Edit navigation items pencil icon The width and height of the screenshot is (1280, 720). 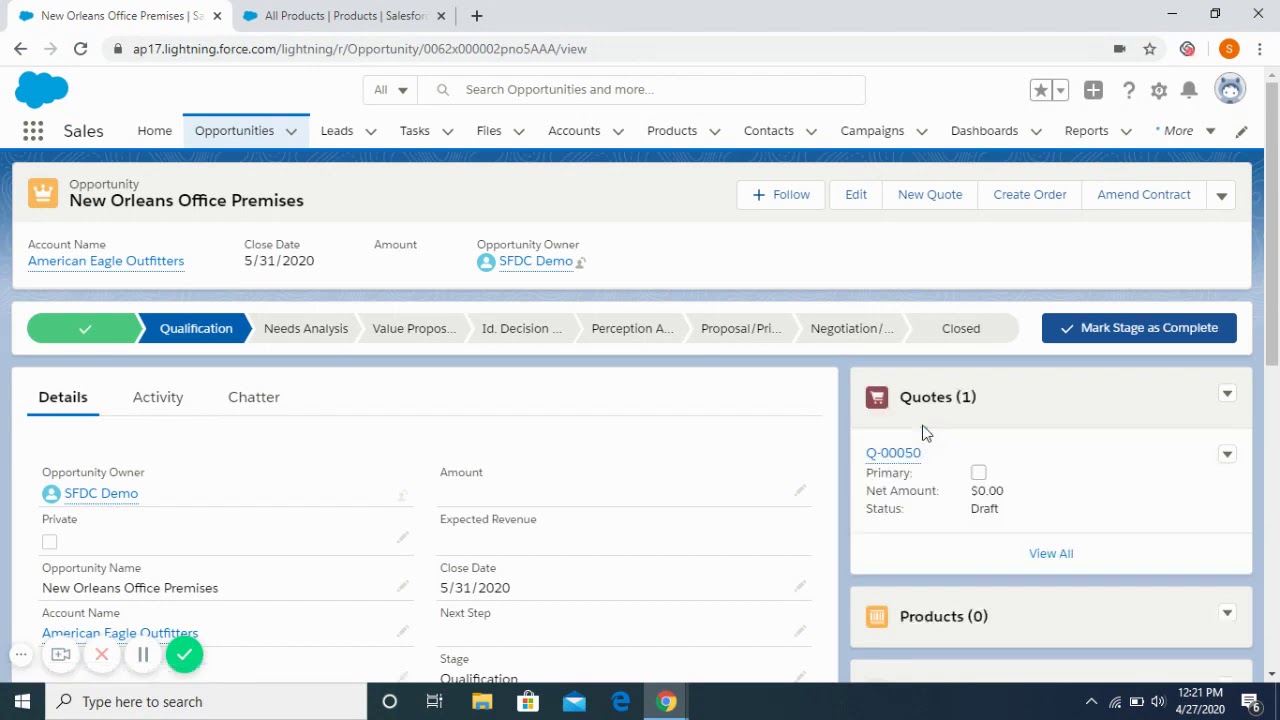[1242, 131]
